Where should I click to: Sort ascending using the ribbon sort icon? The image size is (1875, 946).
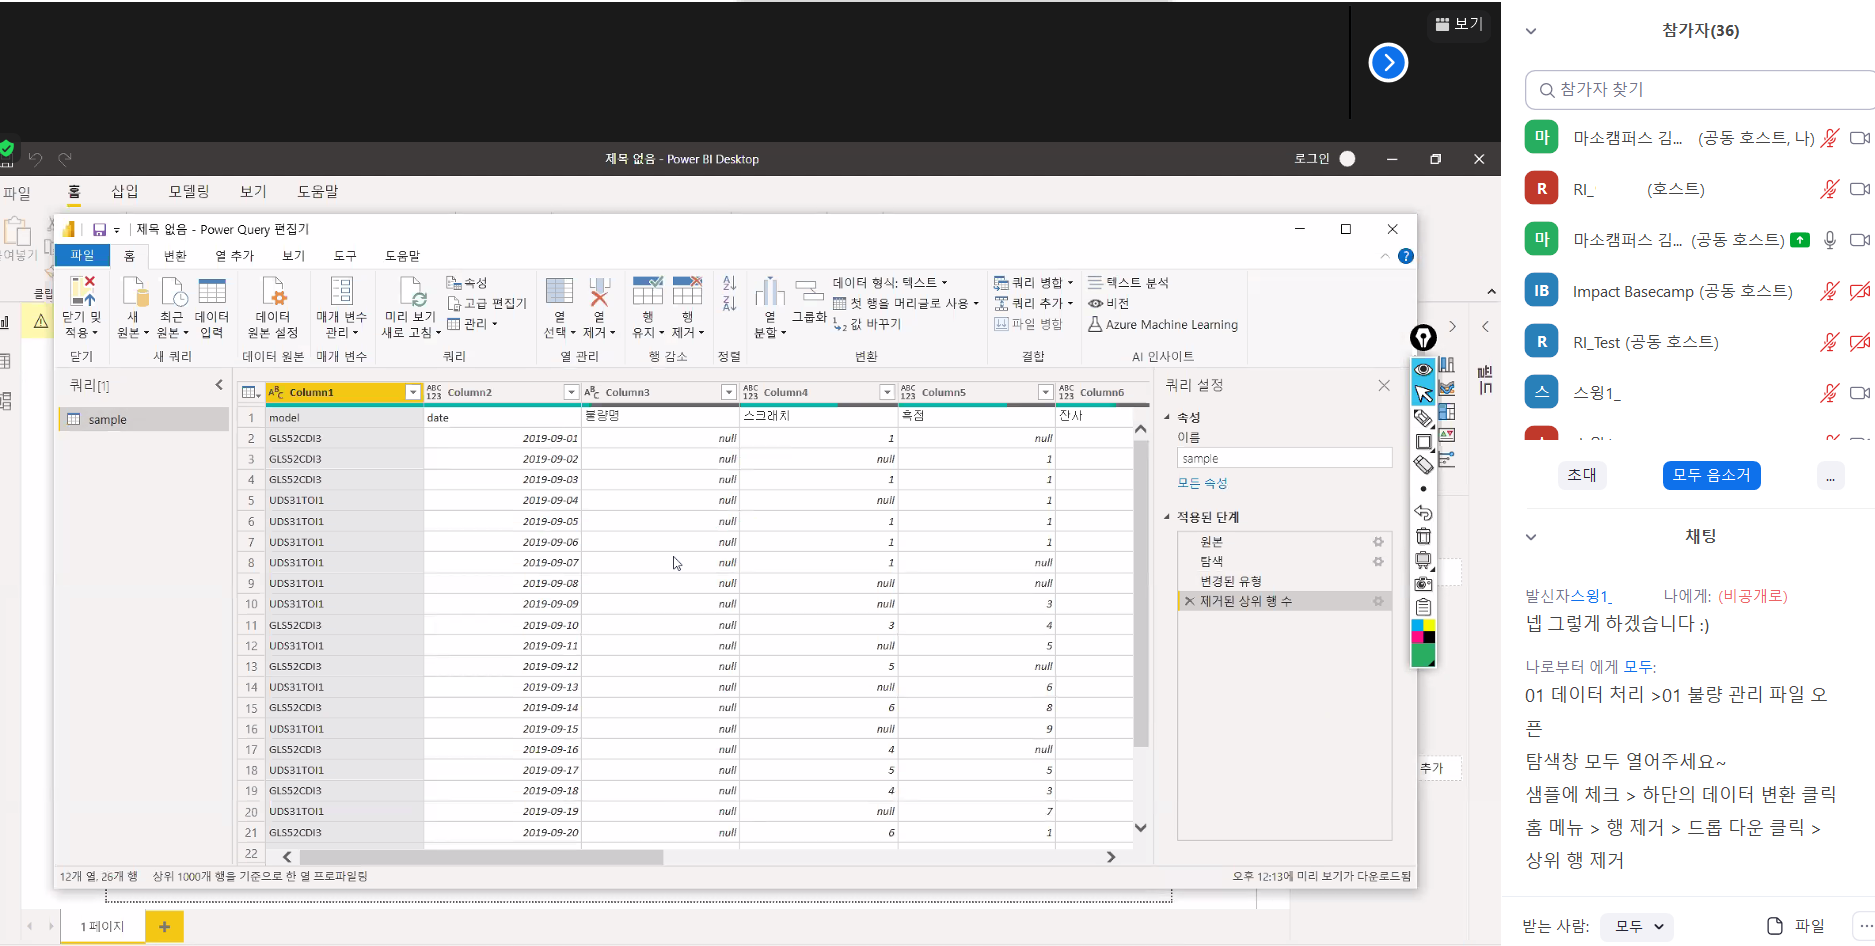coord(729,284)
